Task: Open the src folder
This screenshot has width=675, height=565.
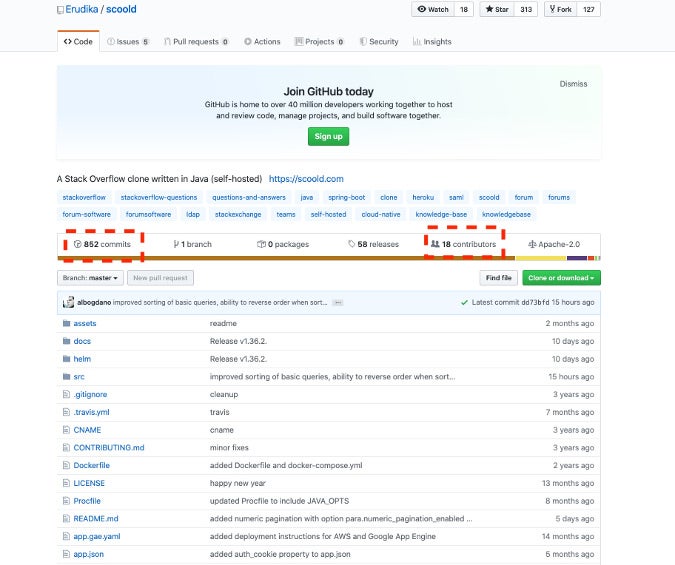Action: pyautogui.click(x=79, y=377)
